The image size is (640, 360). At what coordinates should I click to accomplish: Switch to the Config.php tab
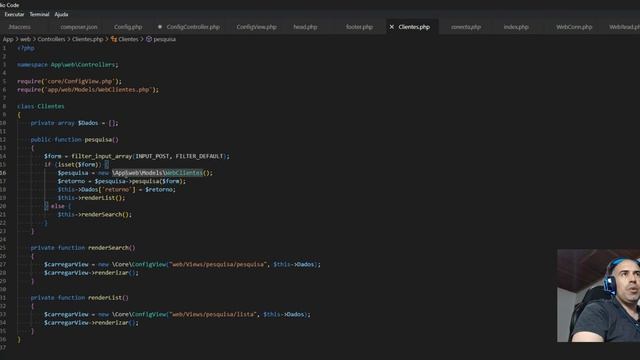128,27
